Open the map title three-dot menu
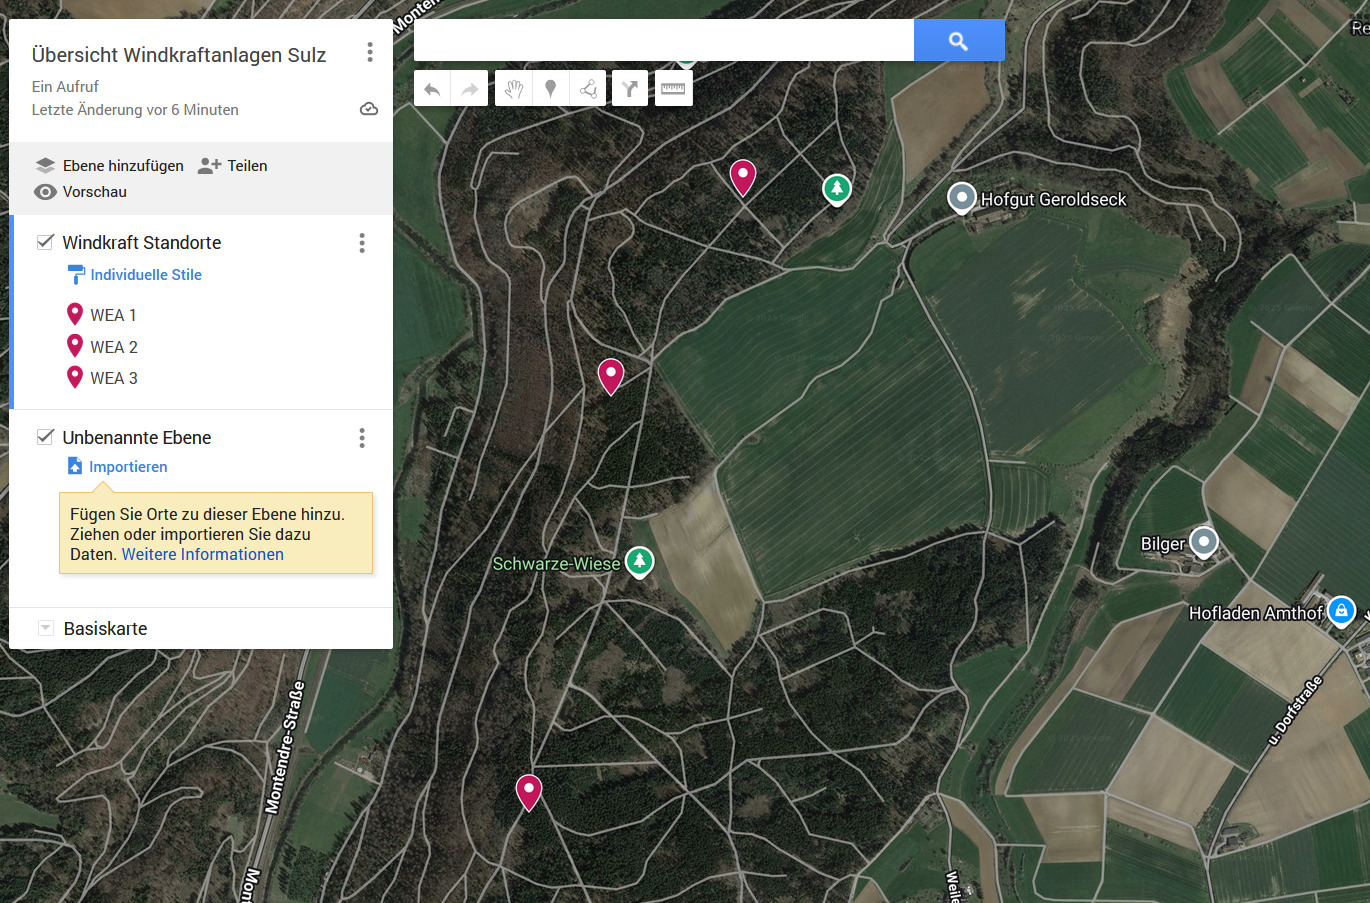1370x903 pixels. (370, 52)
